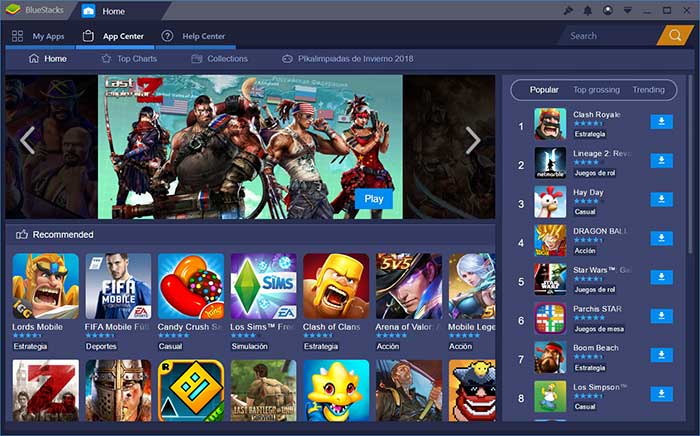Click the Last Empire War Z banner
The height and width of the screenshot is (436, 700).
(250, 146)
